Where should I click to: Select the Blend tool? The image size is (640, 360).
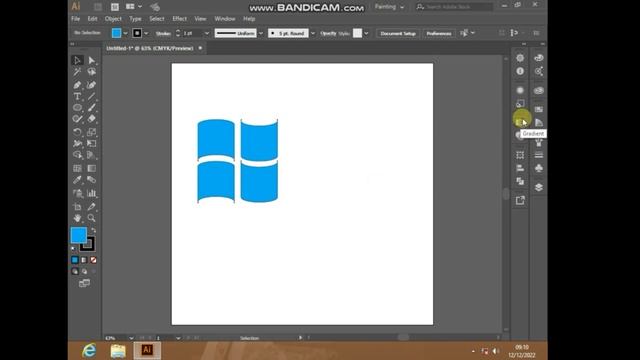(x=91, y=180)
